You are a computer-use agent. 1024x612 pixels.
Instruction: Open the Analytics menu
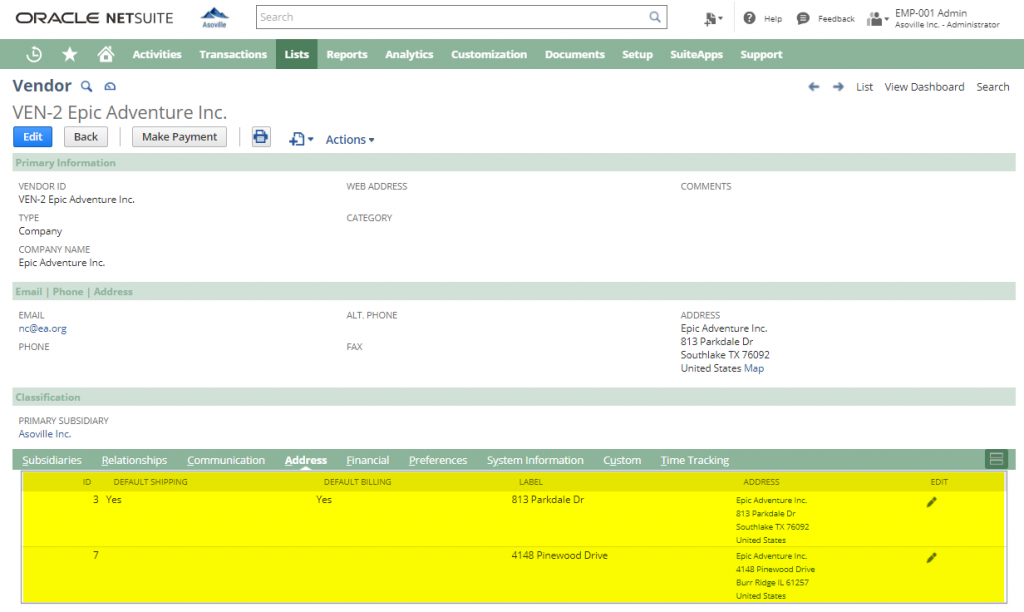pos(409,54)
